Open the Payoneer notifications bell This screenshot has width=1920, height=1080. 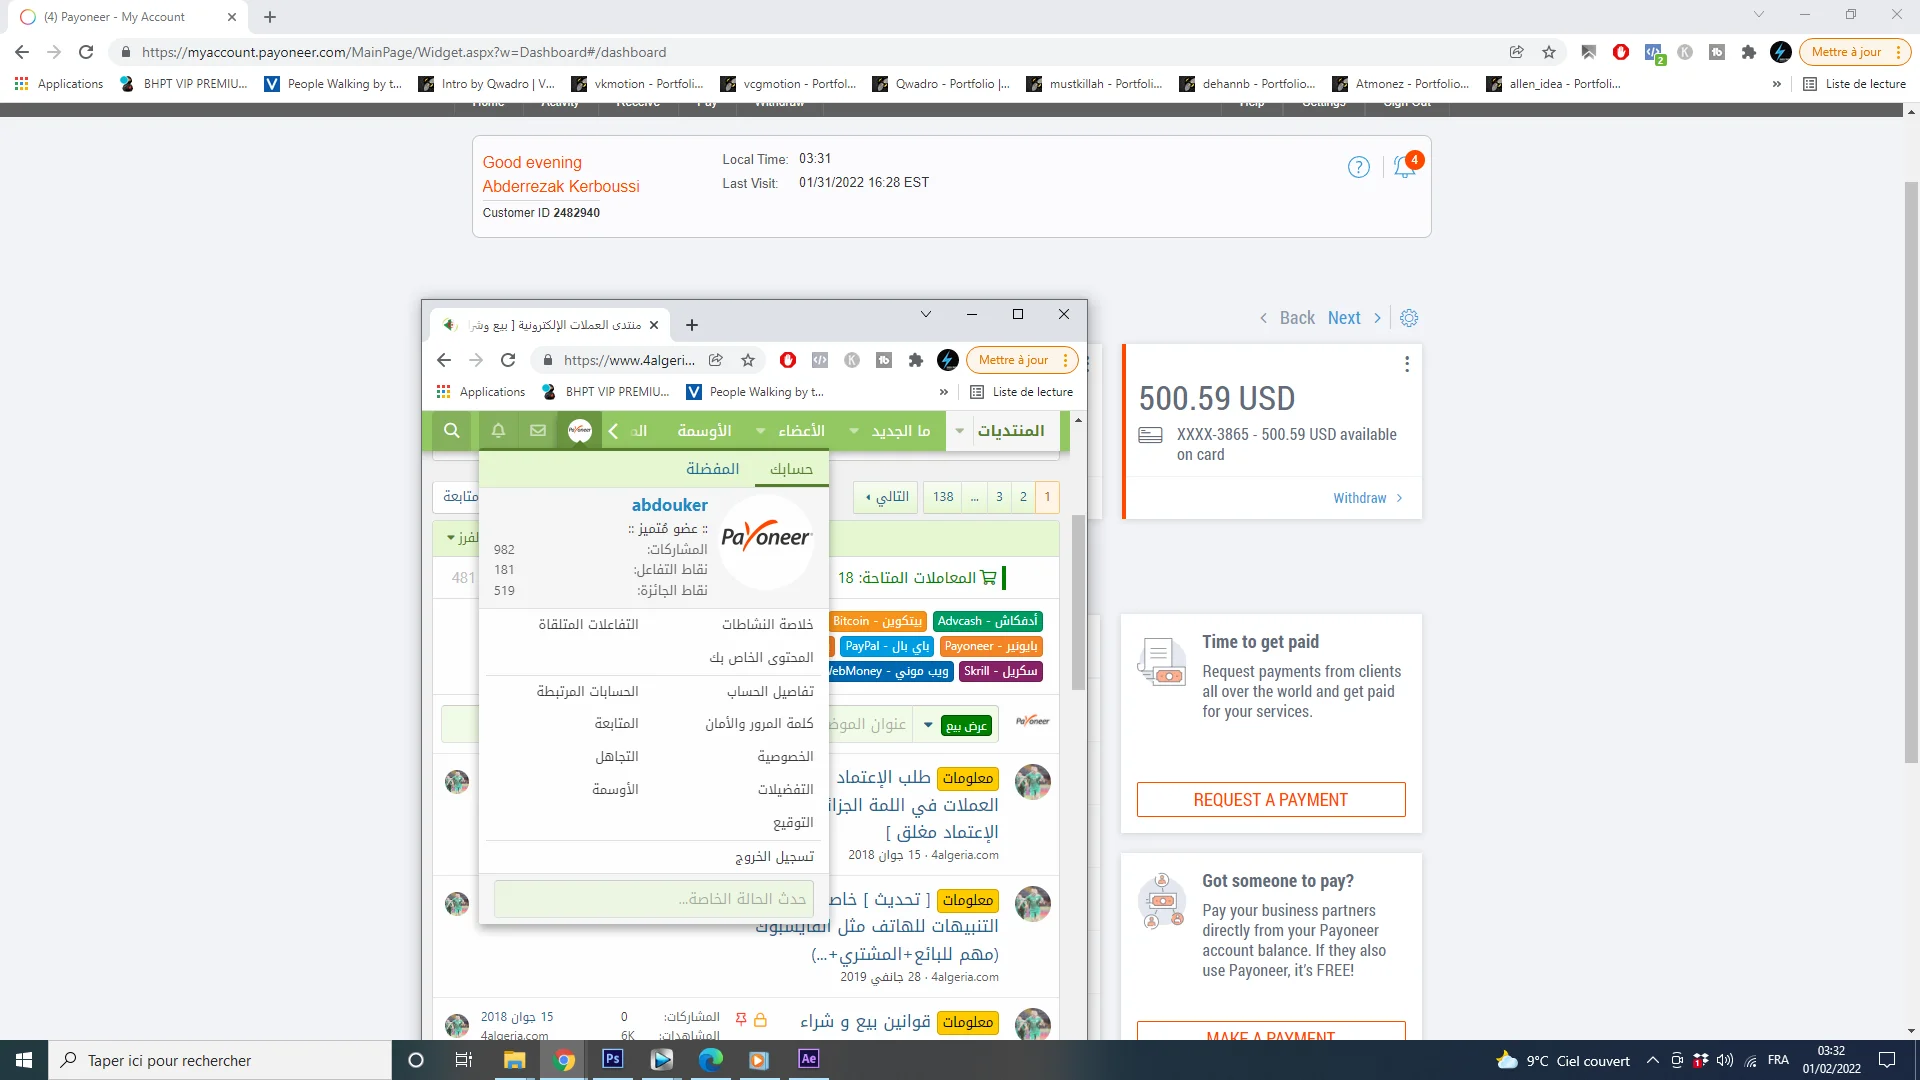1404,167
